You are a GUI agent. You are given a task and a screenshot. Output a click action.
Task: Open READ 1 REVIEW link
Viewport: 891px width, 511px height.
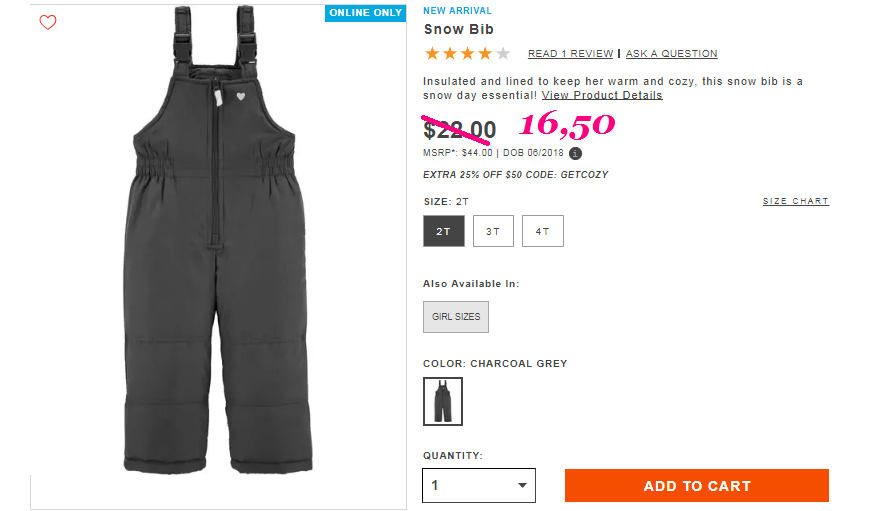(x=571, y=53)
